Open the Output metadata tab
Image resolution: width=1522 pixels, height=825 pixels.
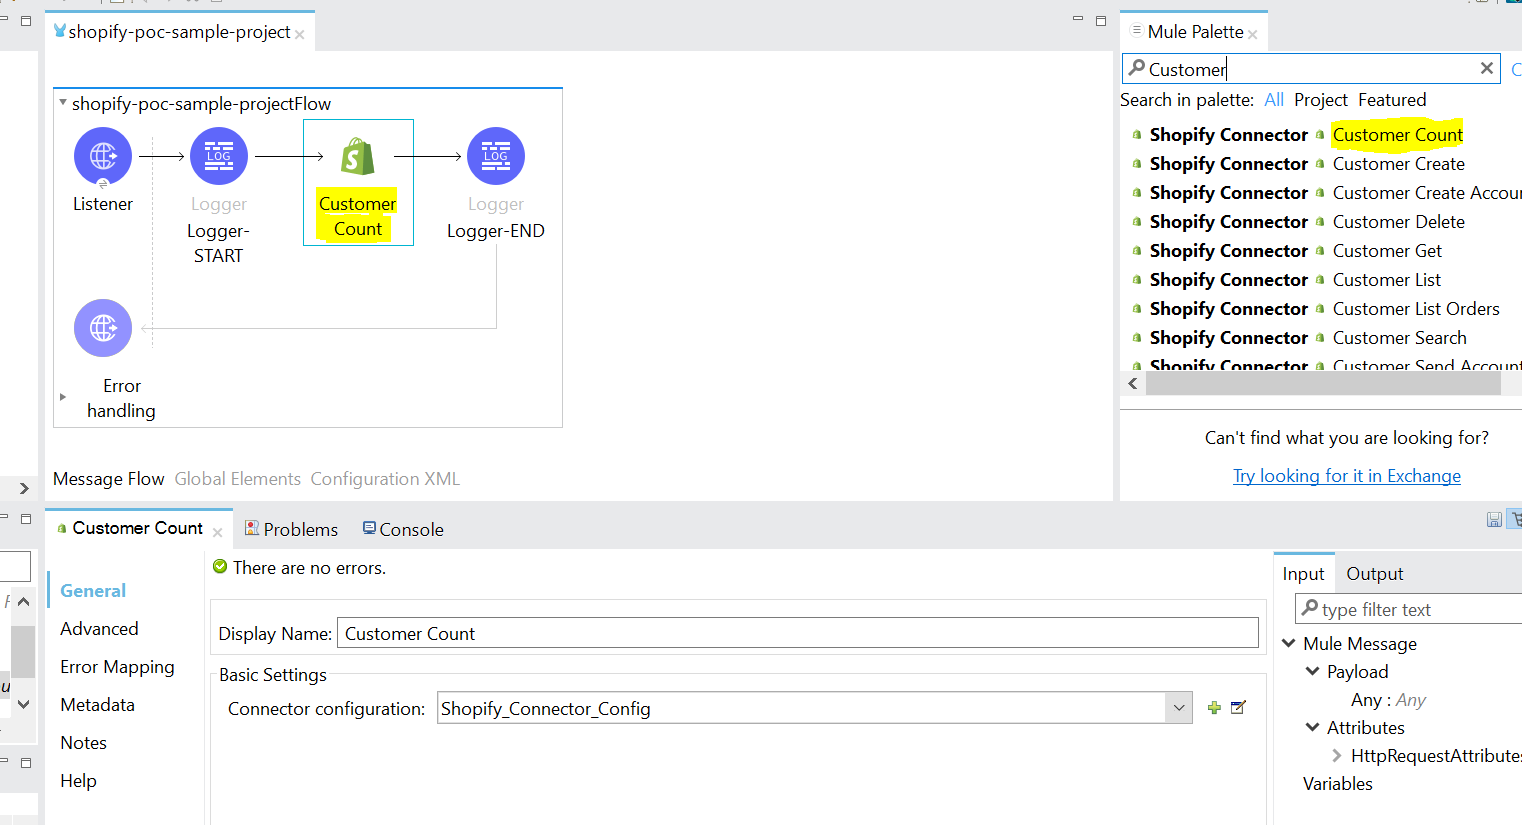click(1374, 574)
